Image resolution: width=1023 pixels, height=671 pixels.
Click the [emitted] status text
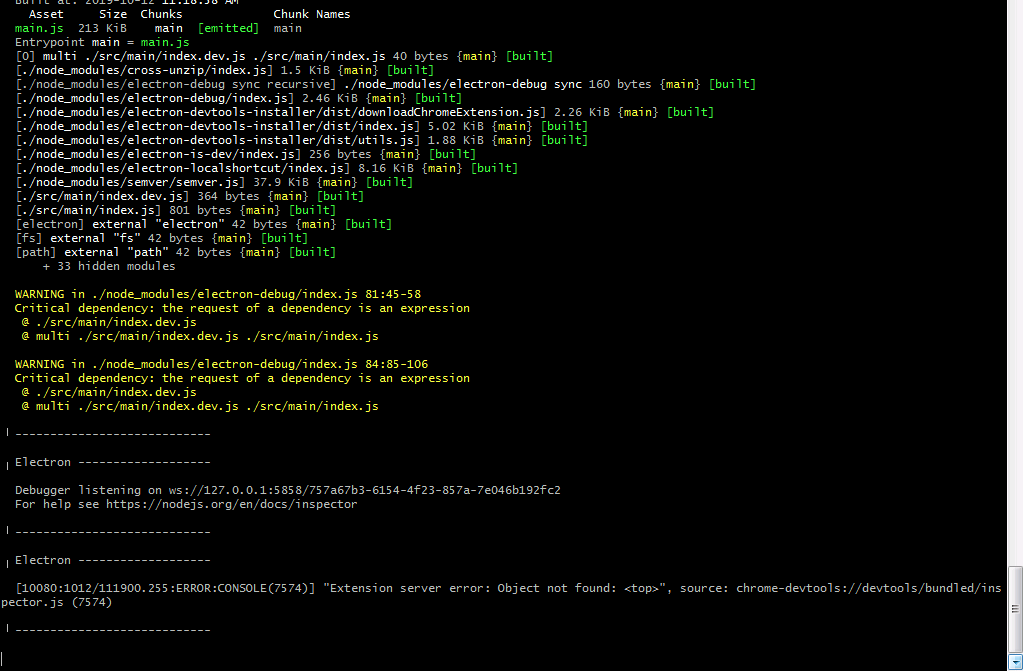[228, 28]
